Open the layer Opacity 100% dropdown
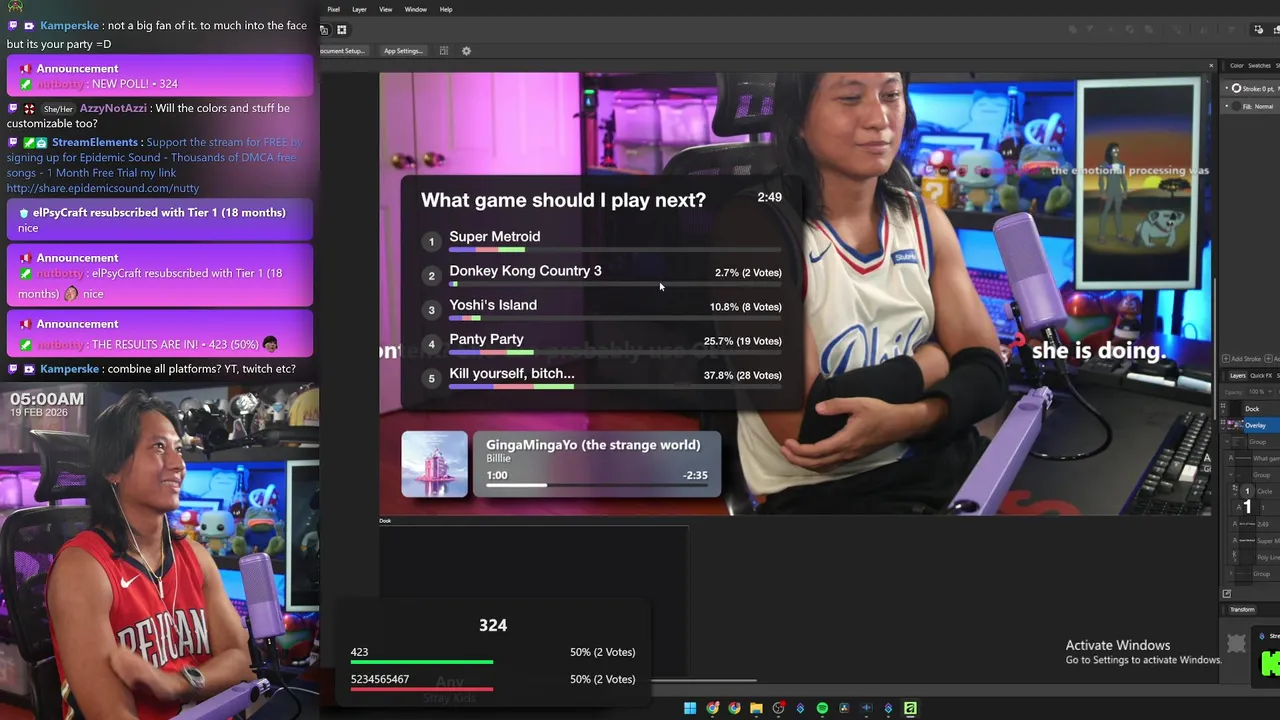Screen dimensions: 1280x720 pyautogui.click(x=1257, y=391)
